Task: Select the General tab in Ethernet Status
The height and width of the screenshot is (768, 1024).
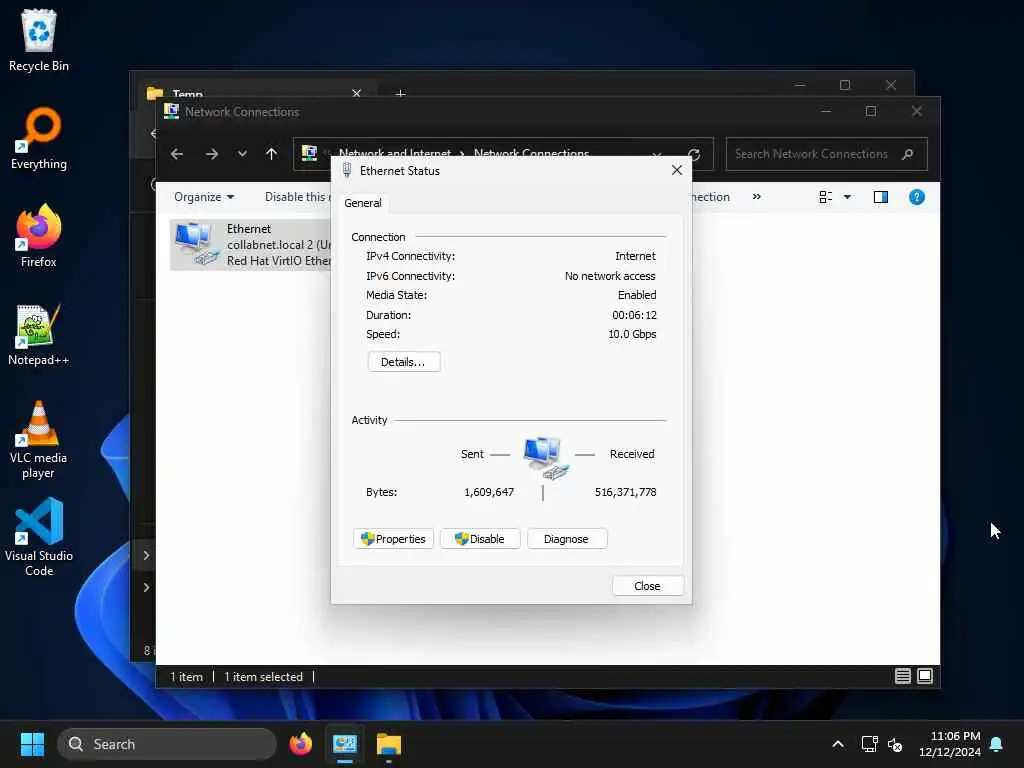Action: click(362, 203)
